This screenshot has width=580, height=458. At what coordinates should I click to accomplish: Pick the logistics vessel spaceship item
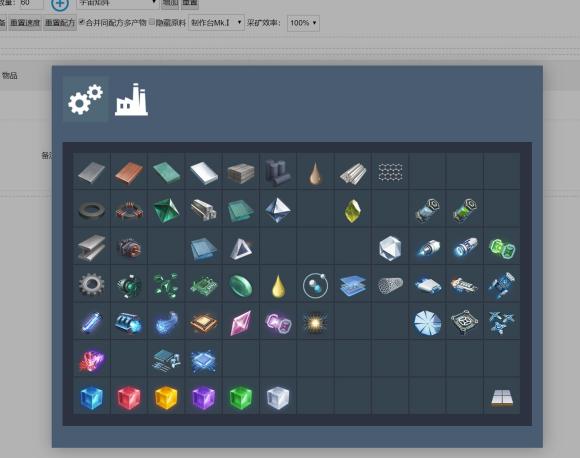465,286
